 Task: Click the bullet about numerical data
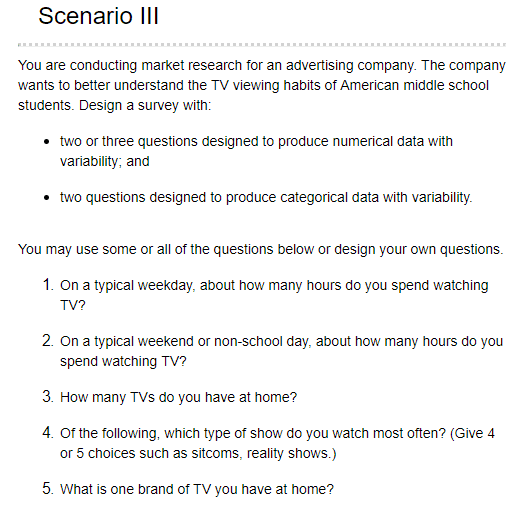pos(256,151)
